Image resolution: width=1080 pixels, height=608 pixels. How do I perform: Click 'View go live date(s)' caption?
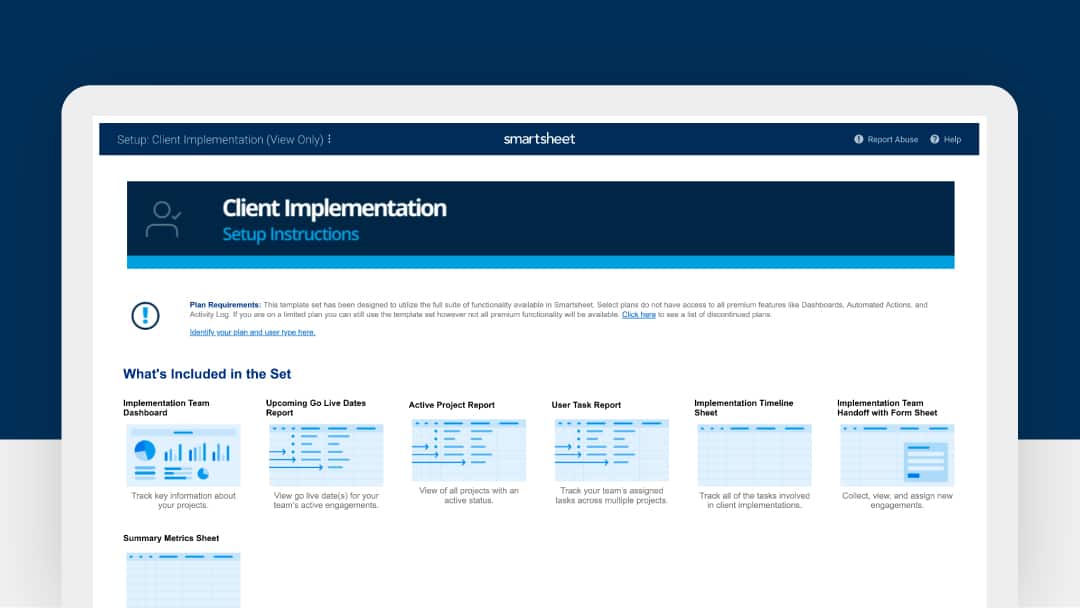(326, 500)
